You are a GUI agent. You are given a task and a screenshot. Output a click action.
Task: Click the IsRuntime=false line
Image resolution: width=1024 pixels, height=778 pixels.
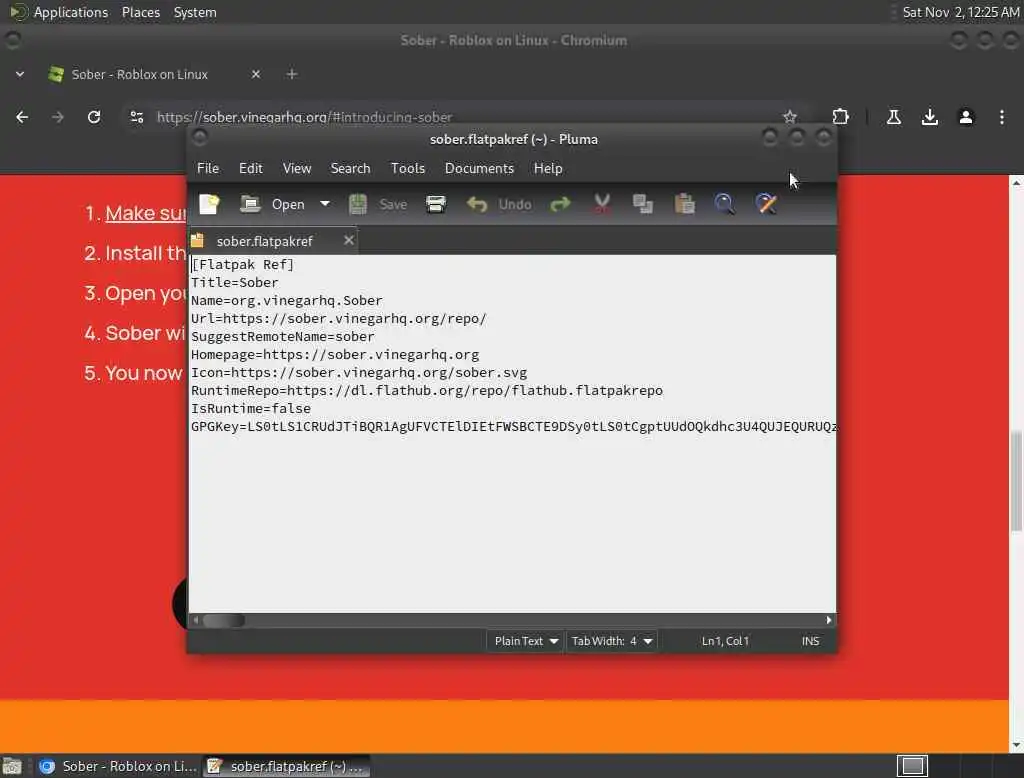click(251, 408)
